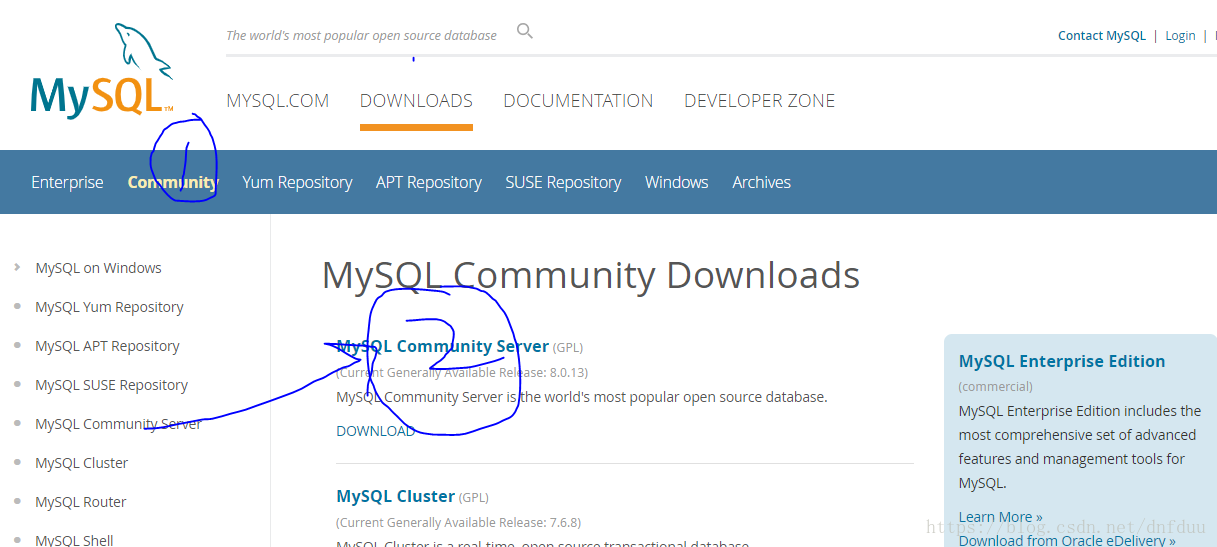The height and width of the screenshot is (547, 1217).
Task: Open MySQL Cluster in the sidebar
Action: 81,463
